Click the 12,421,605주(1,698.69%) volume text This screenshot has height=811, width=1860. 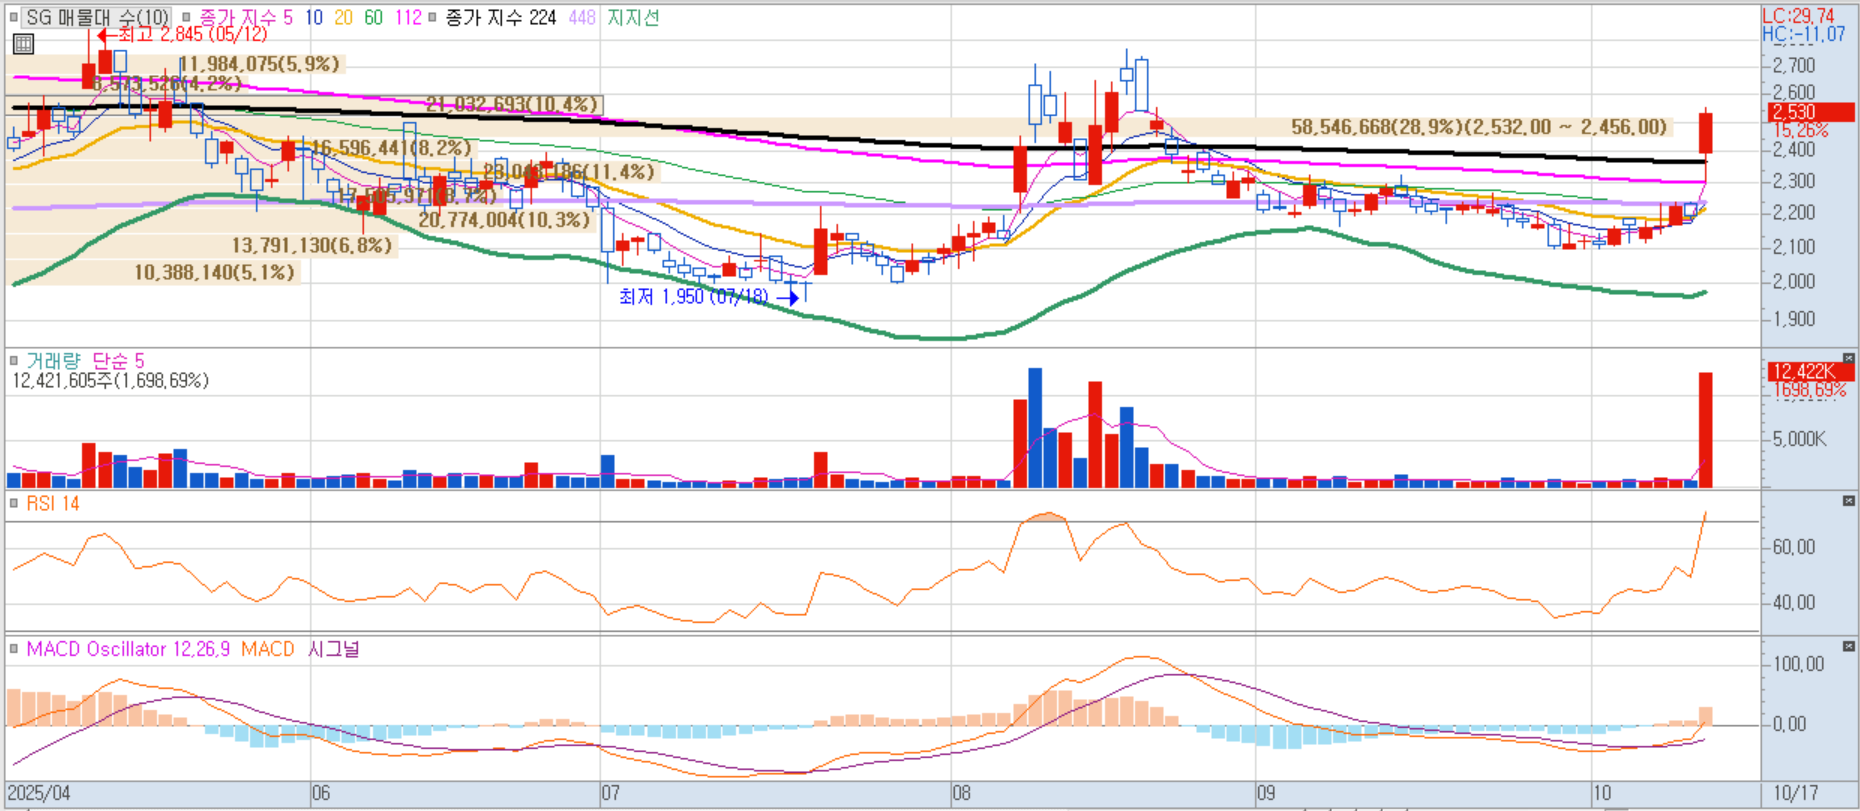110,380
